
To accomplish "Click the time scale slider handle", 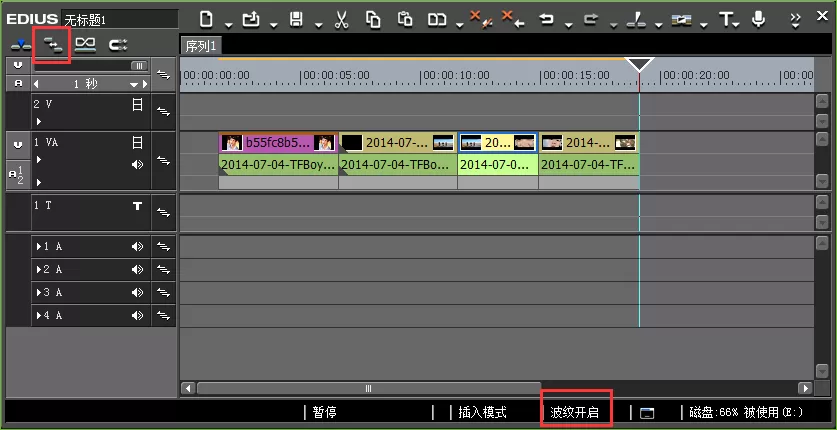I will (x=139, y=66).
